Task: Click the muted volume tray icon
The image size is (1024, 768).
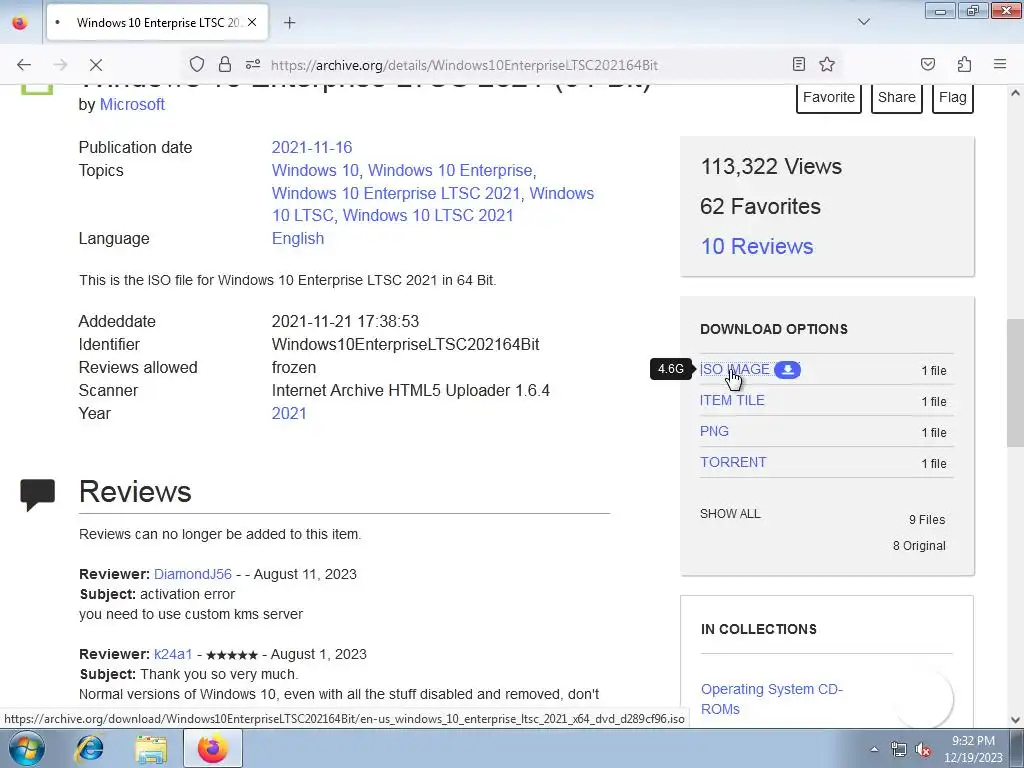Action: pyautogui.click(x=923, y=750)
